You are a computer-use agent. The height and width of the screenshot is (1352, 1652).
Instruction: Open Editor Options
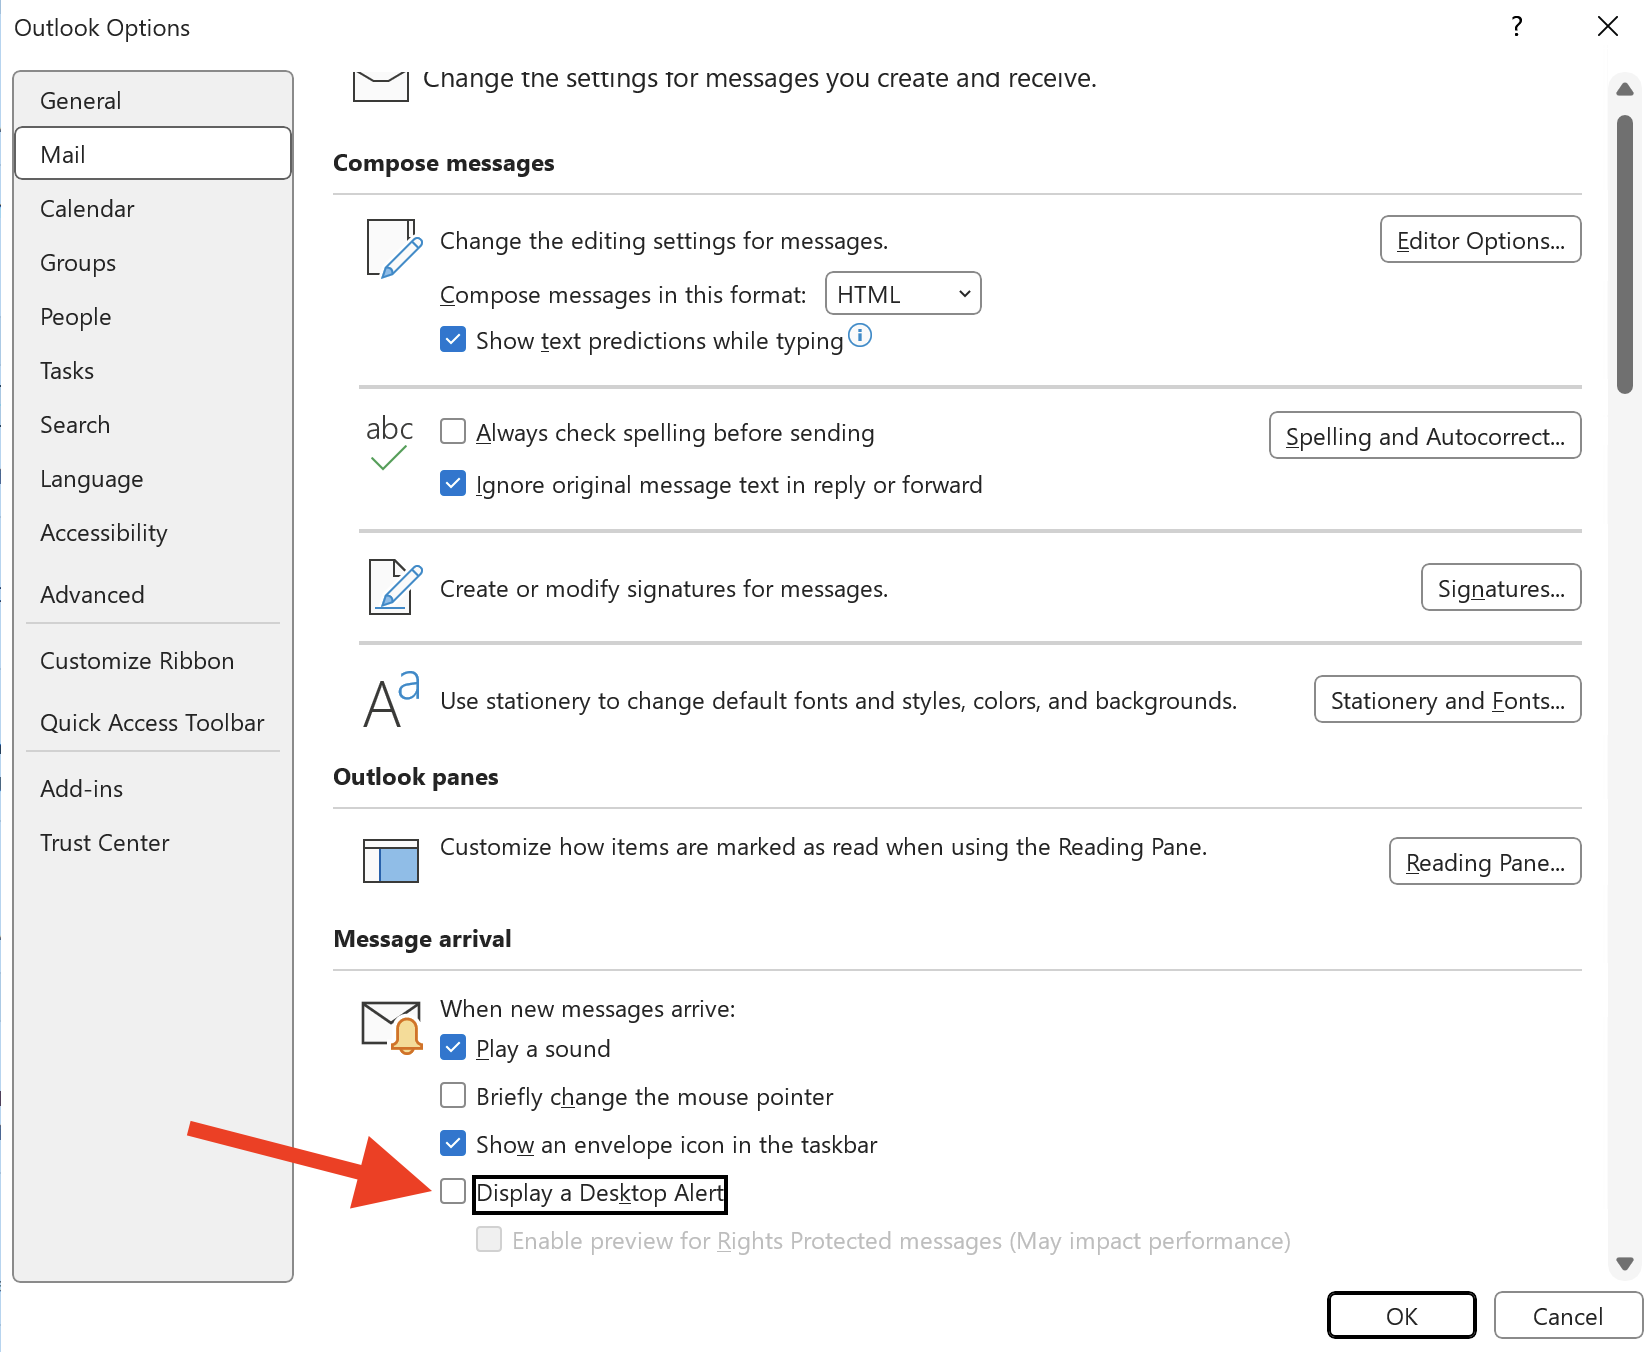pyautogui.click(x=1479, y=240)
